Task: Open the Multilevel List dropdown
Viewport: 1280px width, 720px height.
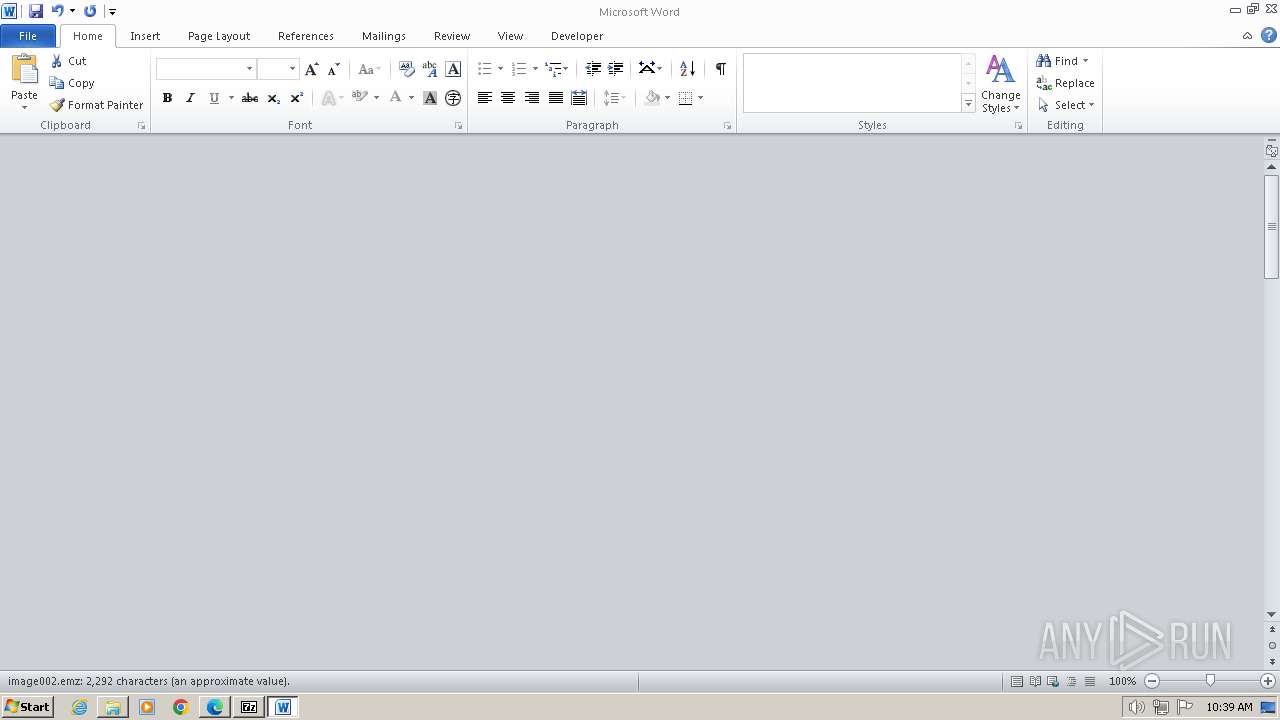Action: [557, 69]
